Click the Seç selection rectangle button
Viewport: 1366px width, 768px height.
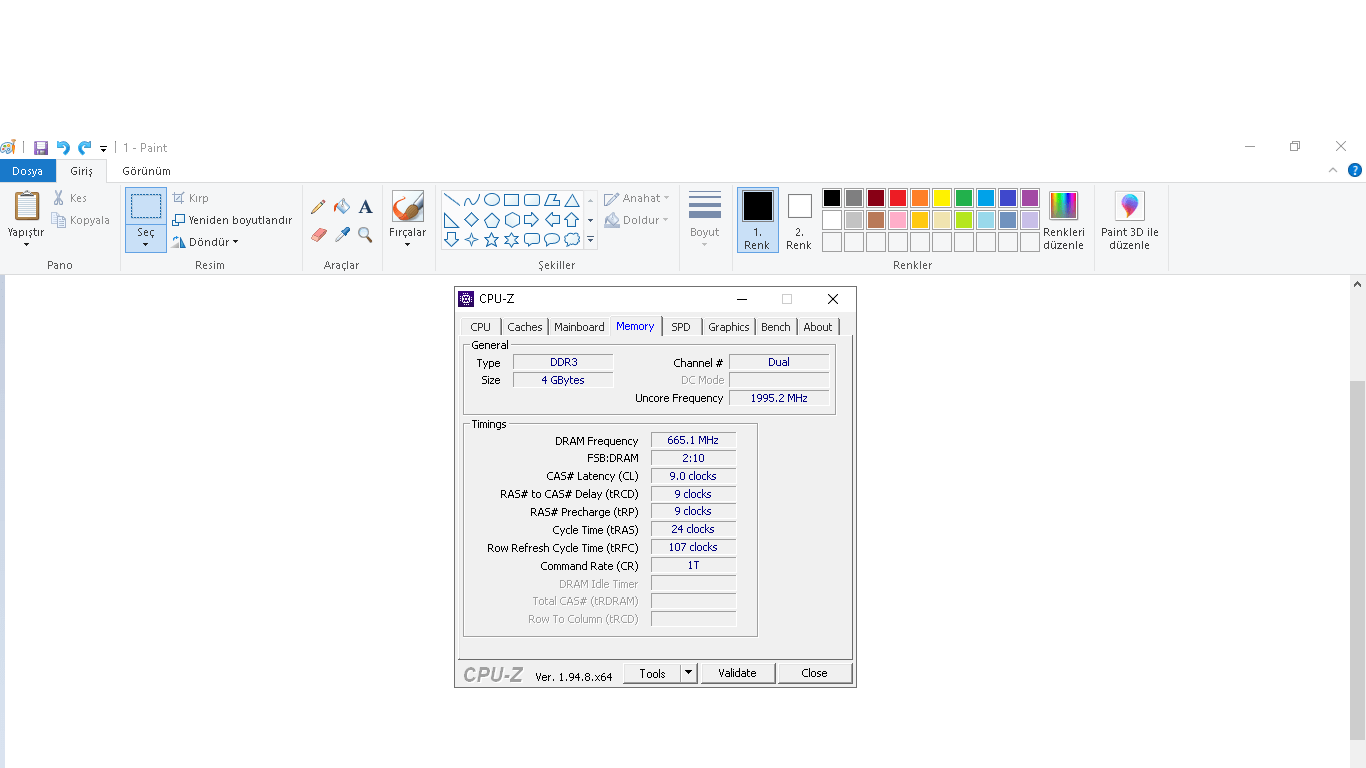(x=146, y=206)
